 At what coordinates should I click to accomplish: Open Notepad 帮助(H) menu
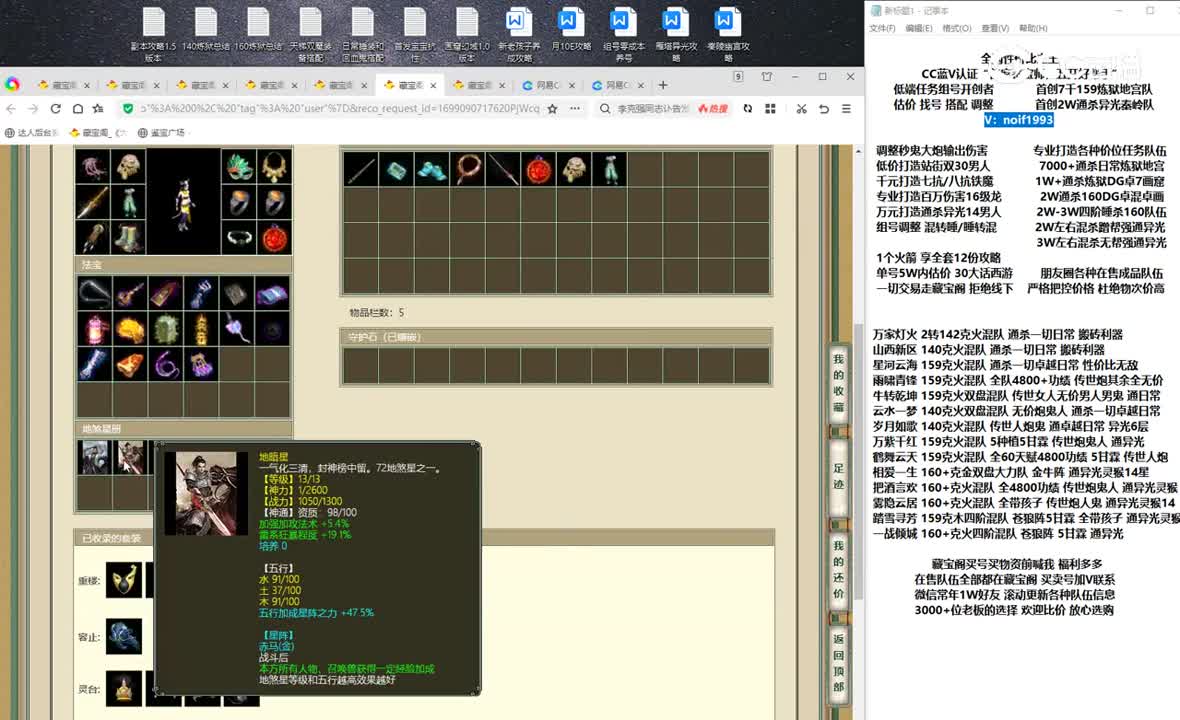coord(1033,29)
